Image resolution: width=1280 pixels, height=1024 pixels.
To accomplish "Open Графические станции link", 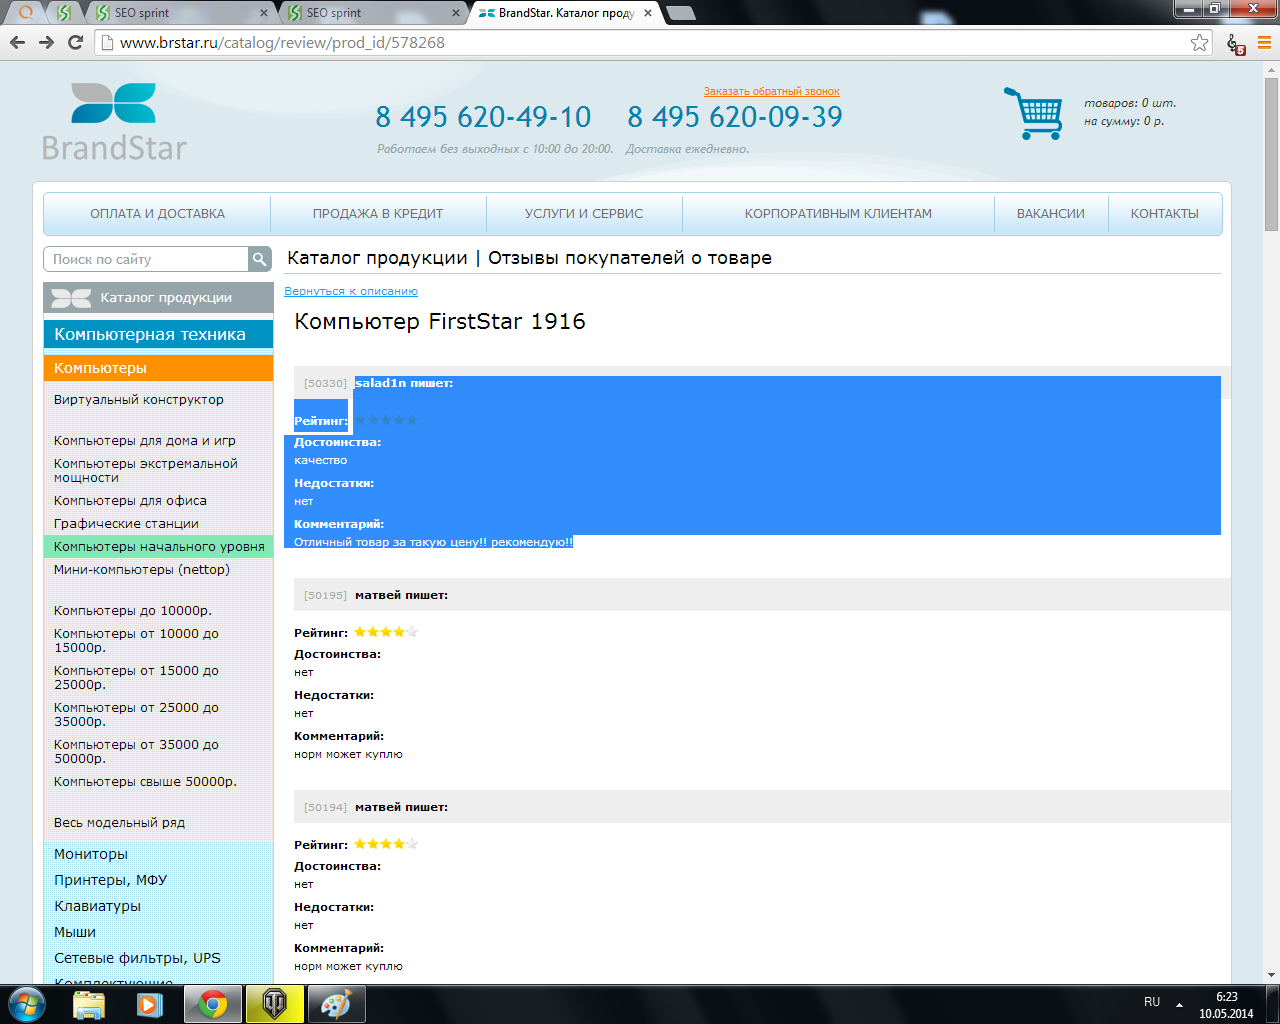I will (126, 523).
